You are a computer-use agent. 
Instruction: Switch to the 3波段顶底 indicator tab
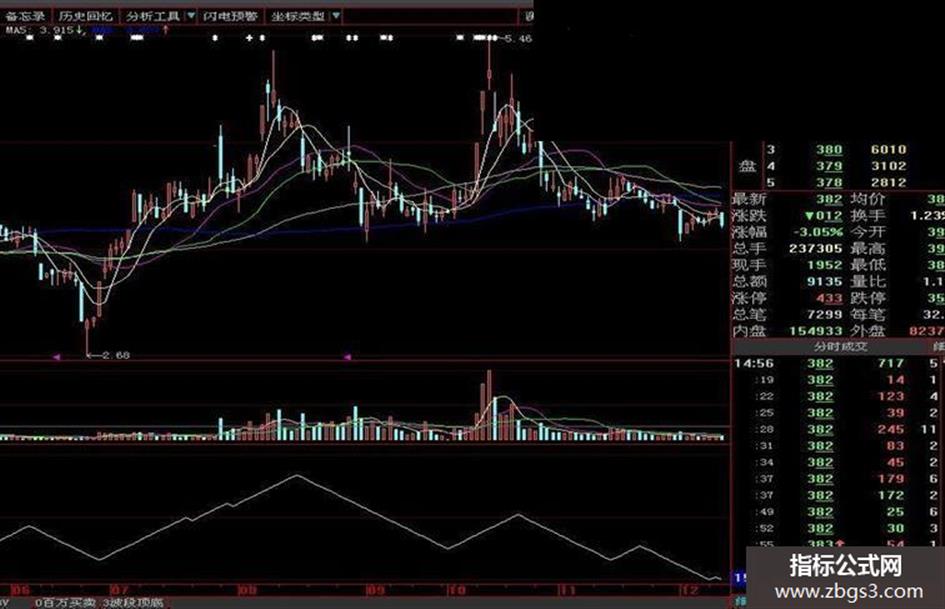point(133,602)
